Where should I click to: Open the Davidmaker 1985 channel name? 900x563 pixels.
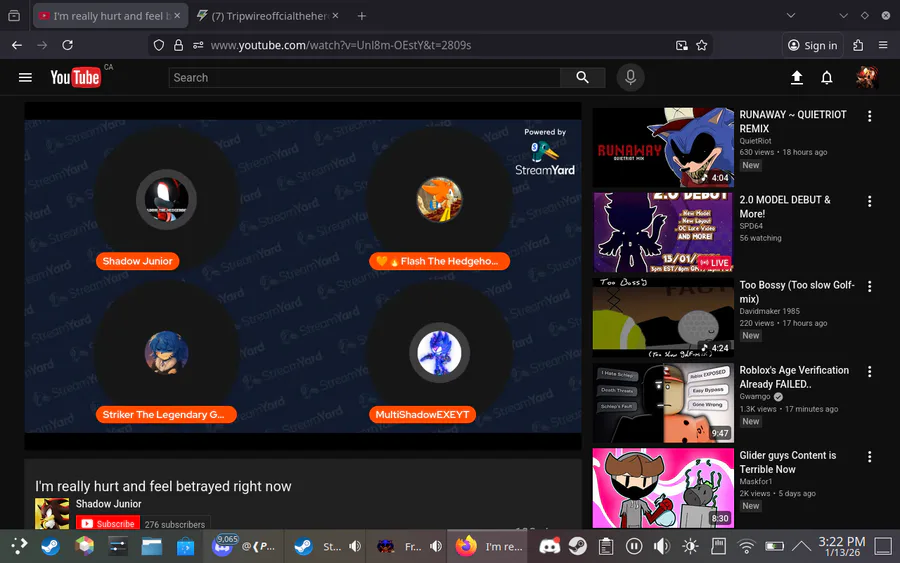pos(769,311)
